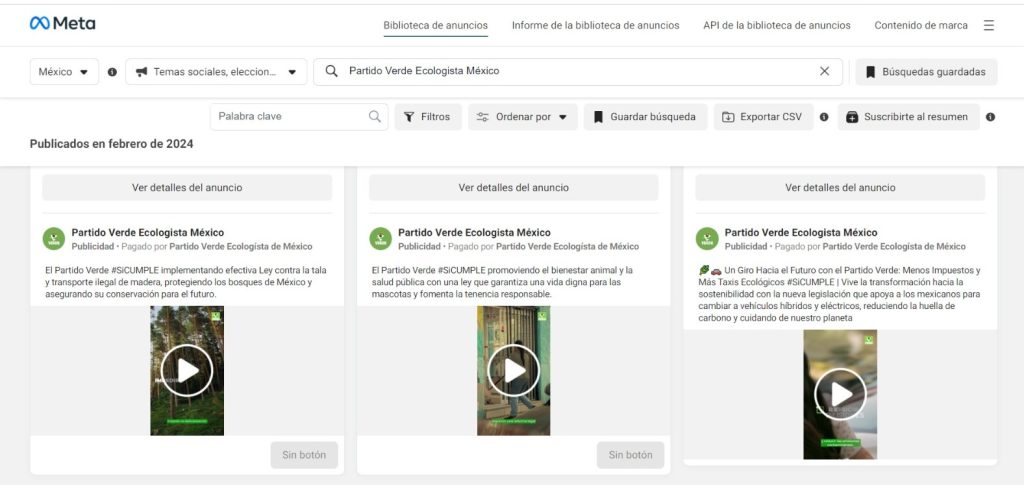Image resolution: width=1024 pixels, height=485 pixels.
Task: Click the info icon next to México
Action: tap(112, 72)
